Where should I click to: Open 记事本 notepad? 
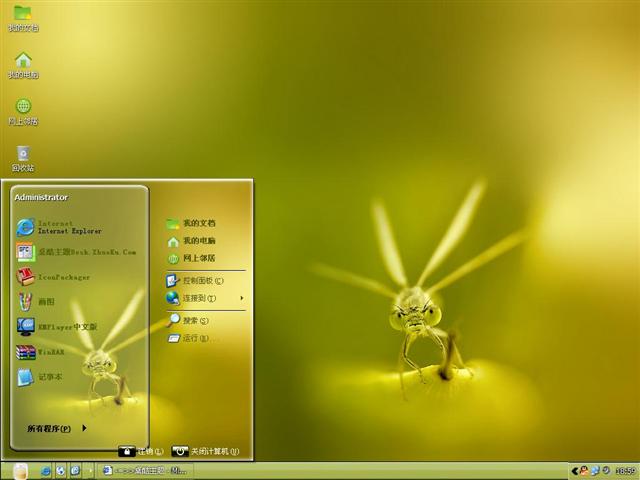(x=39, y=377)
